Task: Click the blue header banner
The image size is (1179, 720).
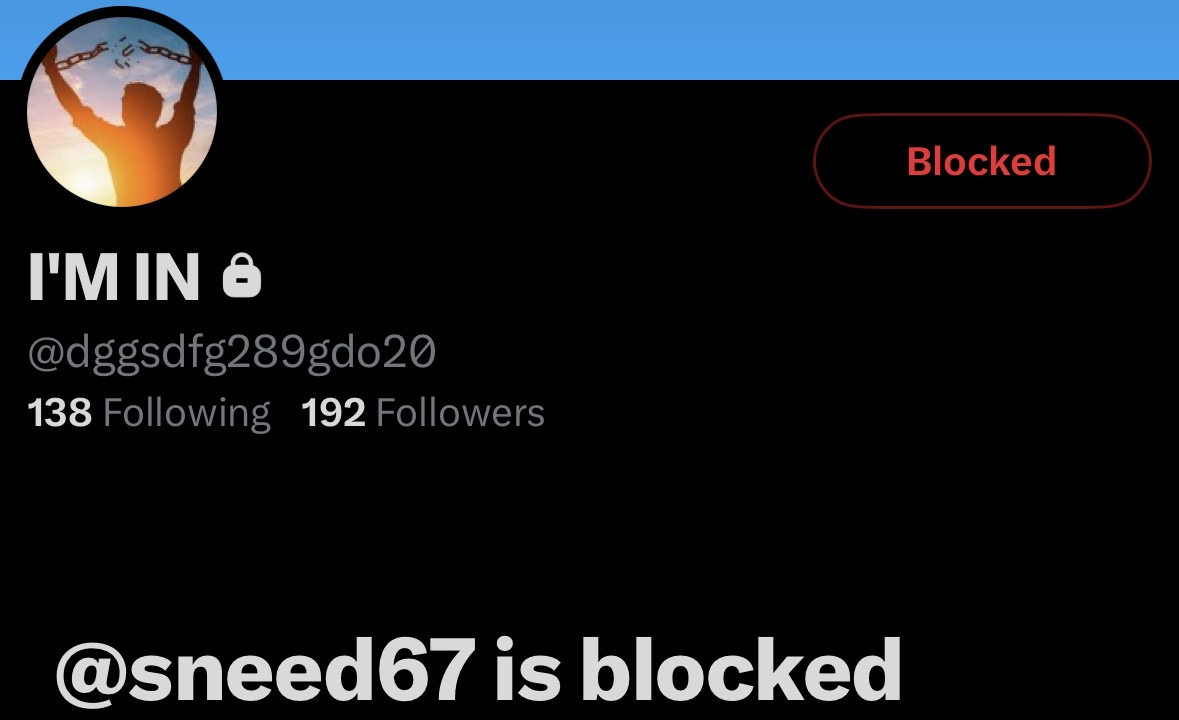Action: coord(699,39)
